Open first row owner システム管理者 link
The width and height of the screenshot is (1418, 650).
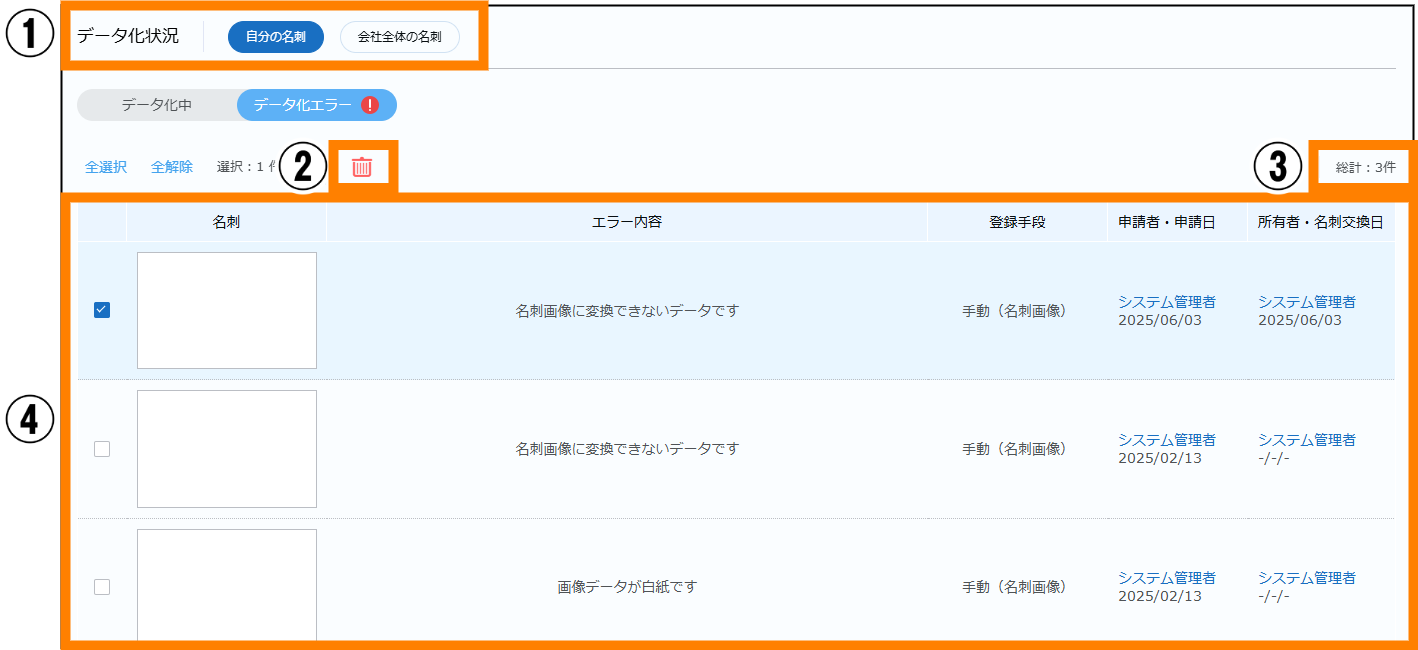[1306, 302]
